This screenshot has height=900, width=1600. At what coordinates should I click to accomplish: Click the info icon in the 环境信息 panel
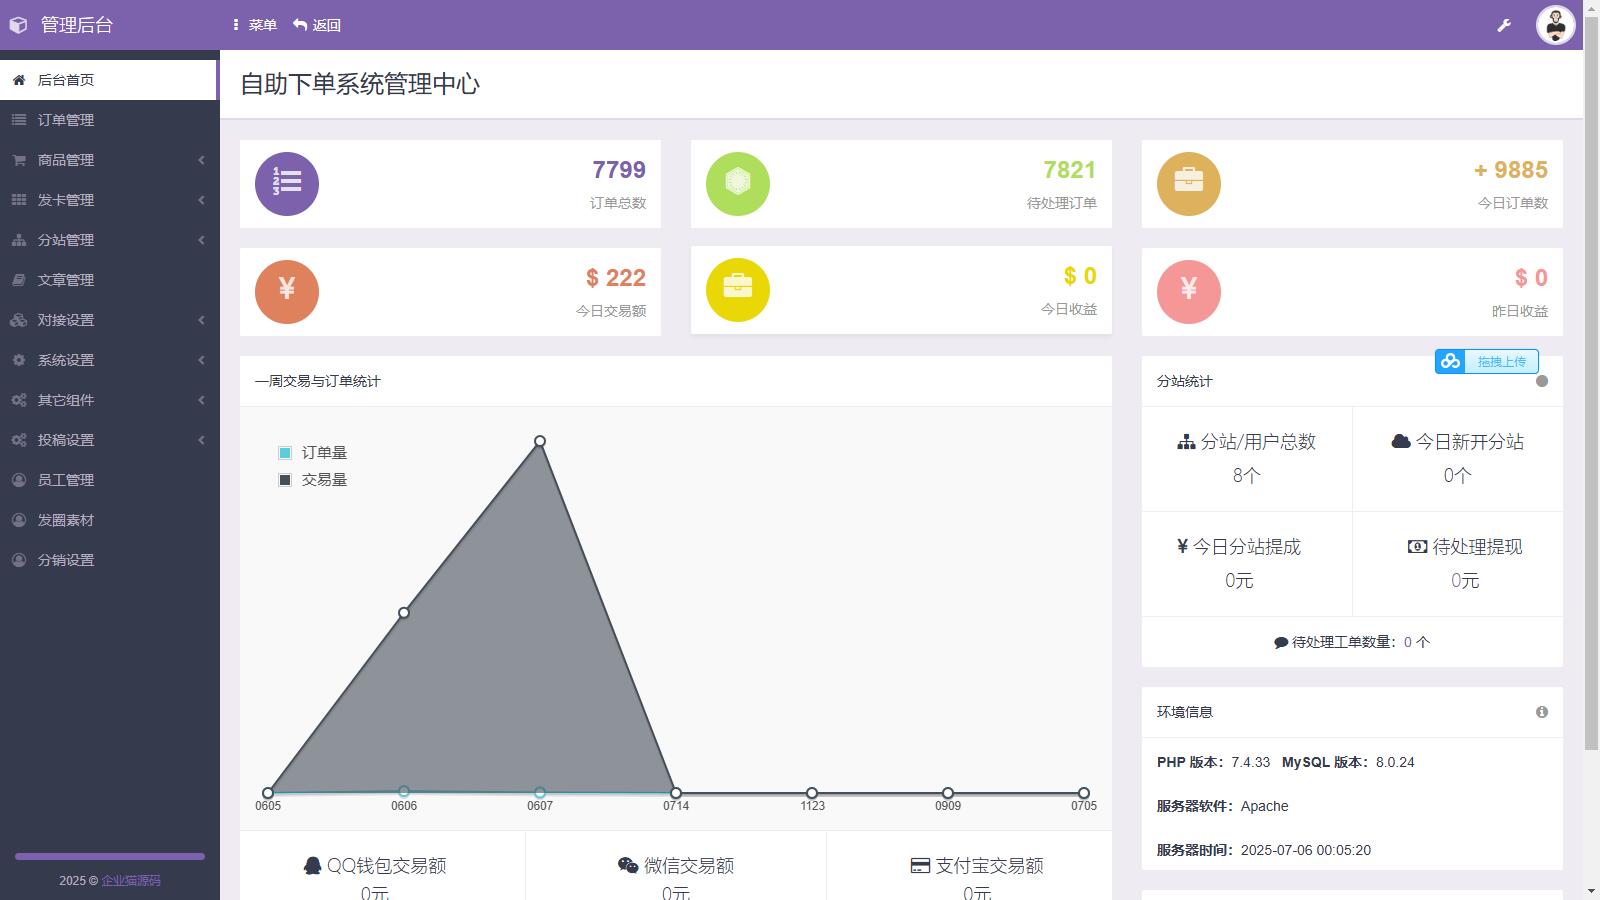pos(1541,712)
